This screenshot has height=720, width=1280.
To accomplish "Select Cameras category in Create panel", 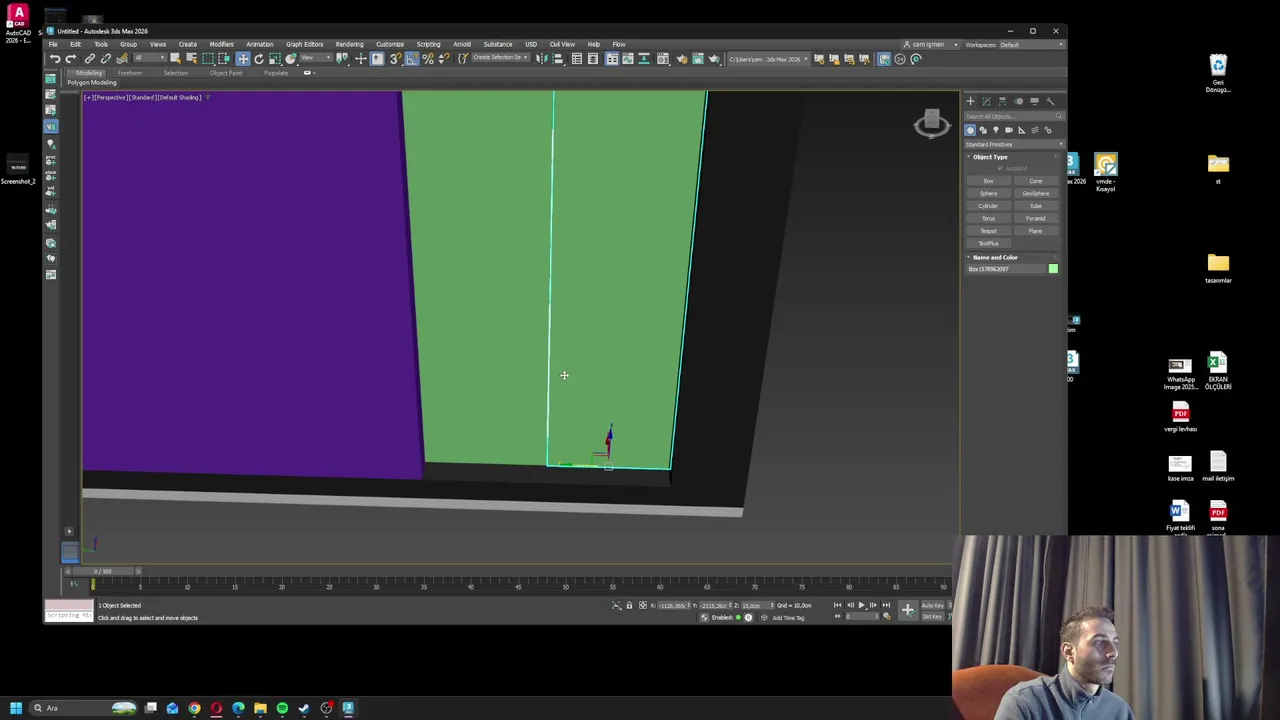I will click(x=1009, y=130).
